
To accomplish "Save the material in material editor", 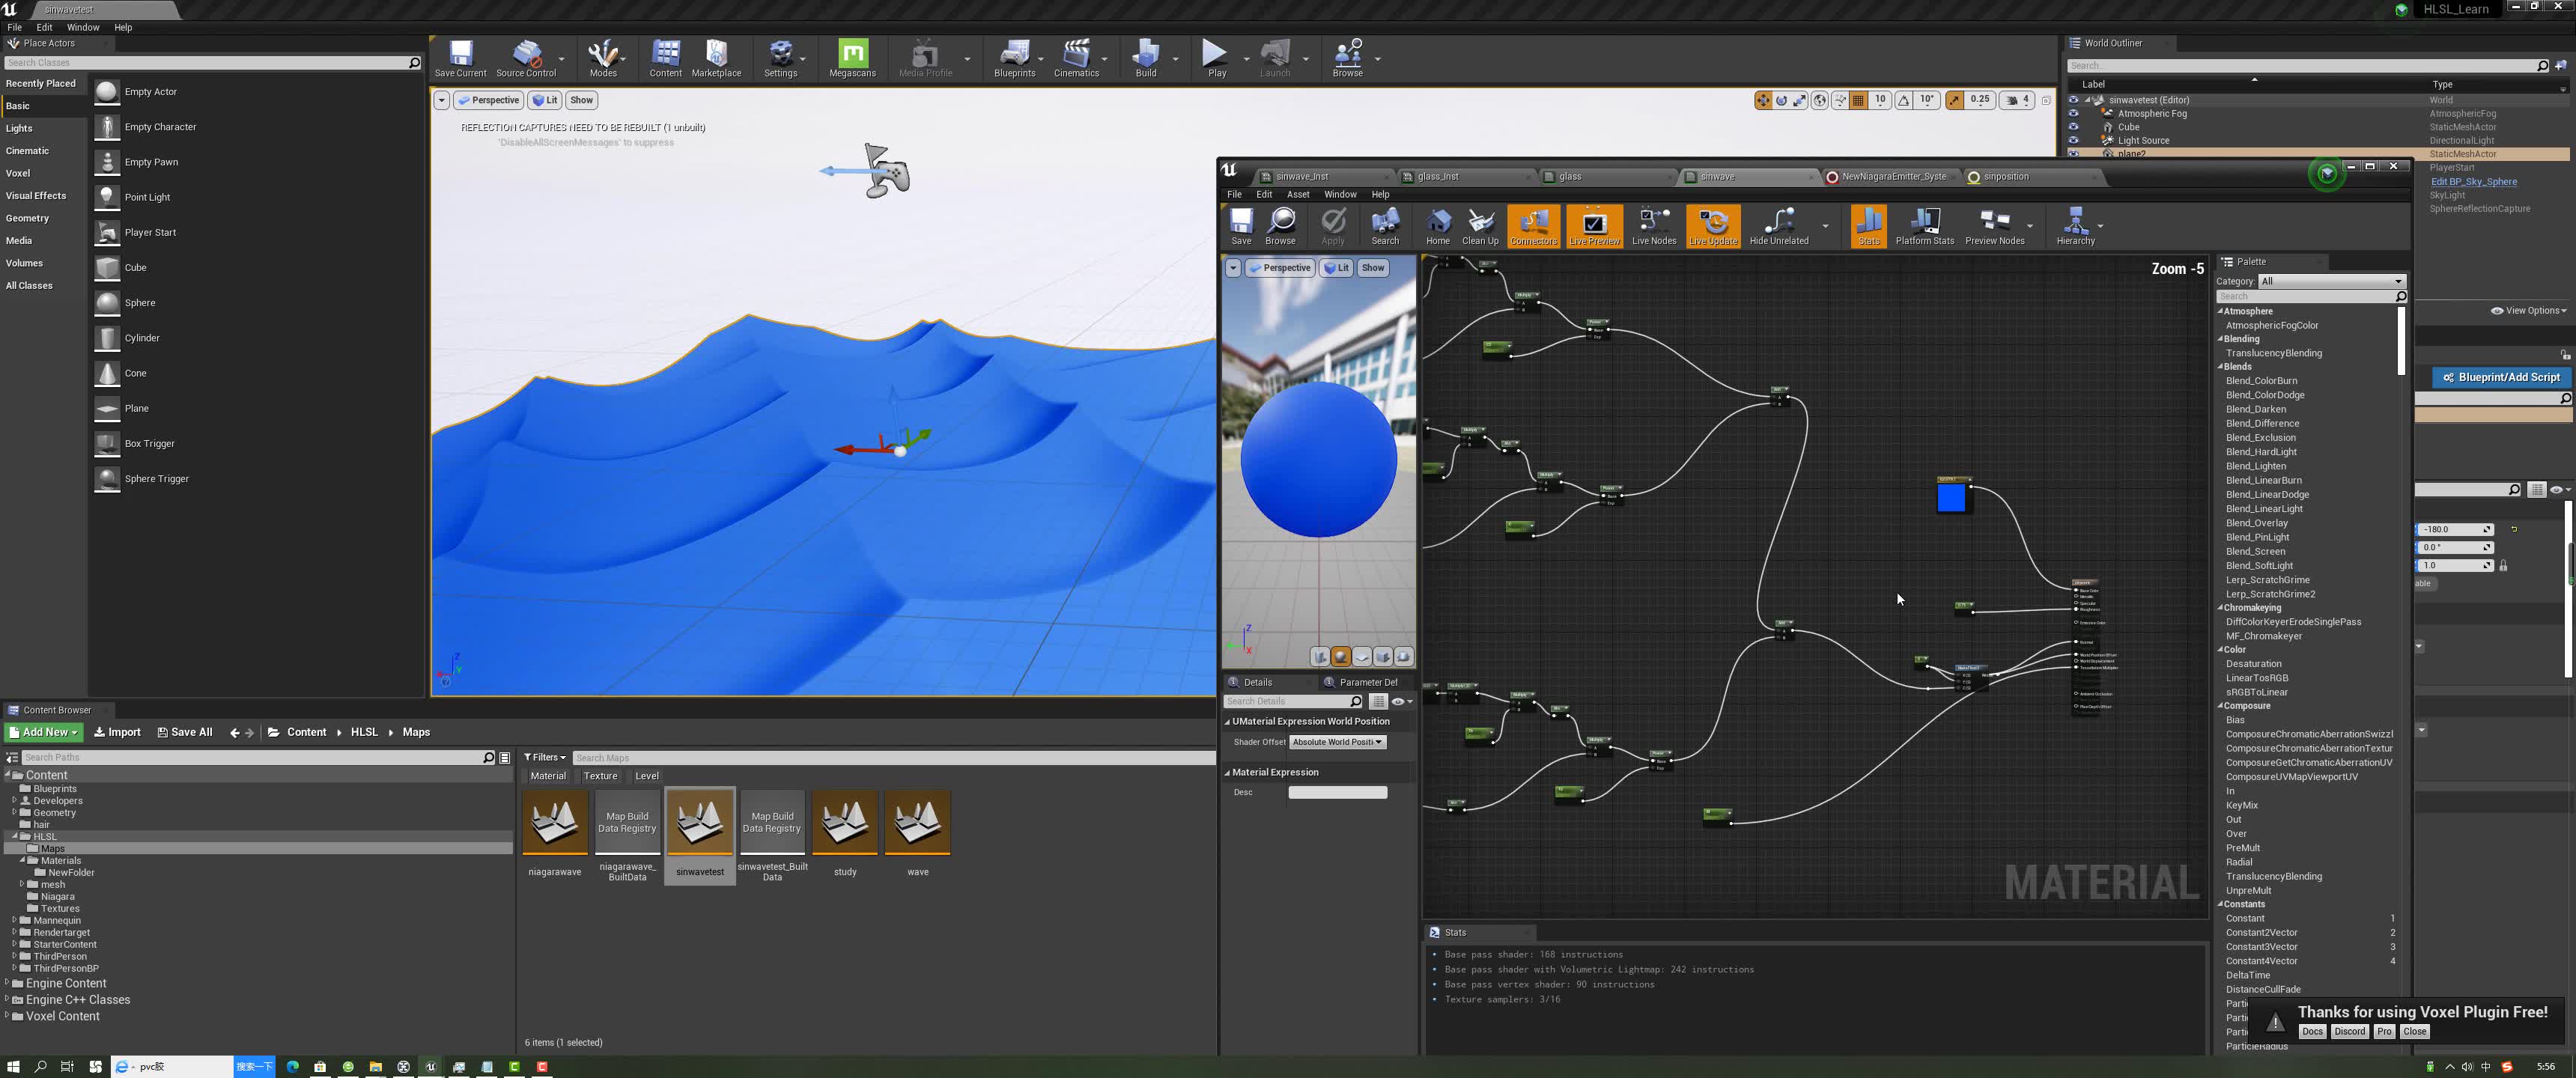I will [1241, 226].
